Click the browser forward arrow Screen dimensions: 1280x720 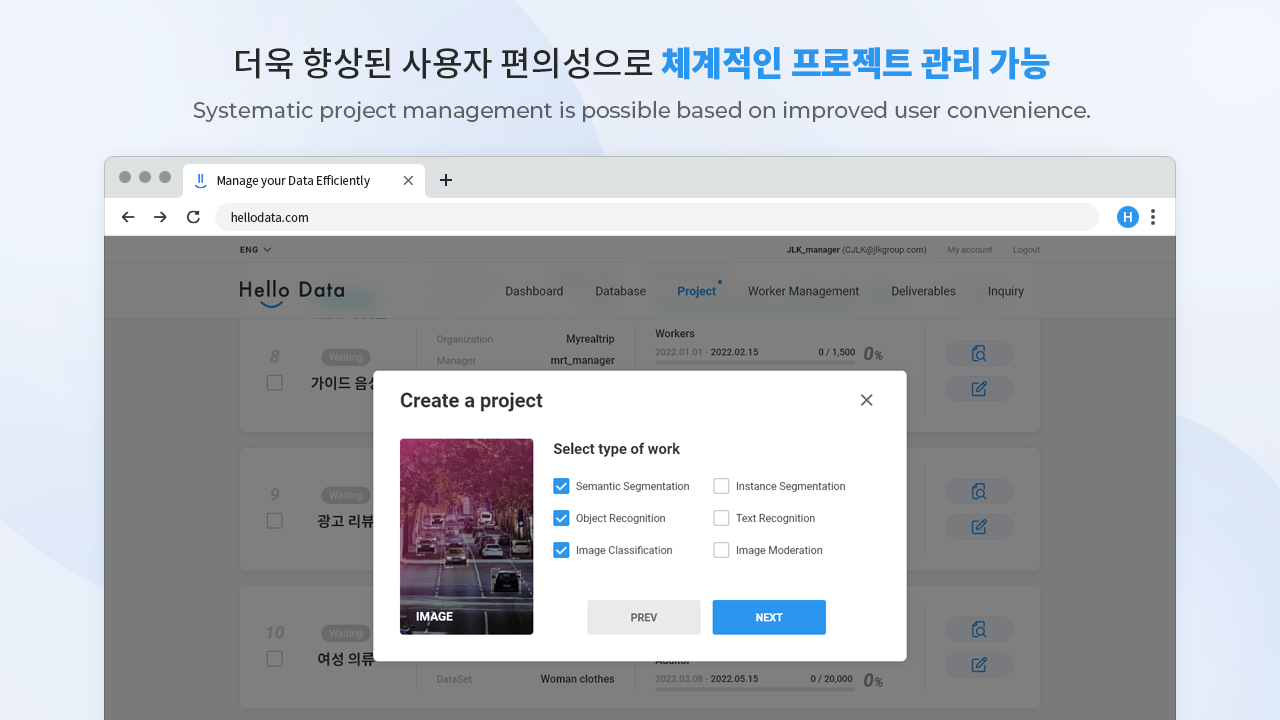click(x=160, y=217)
